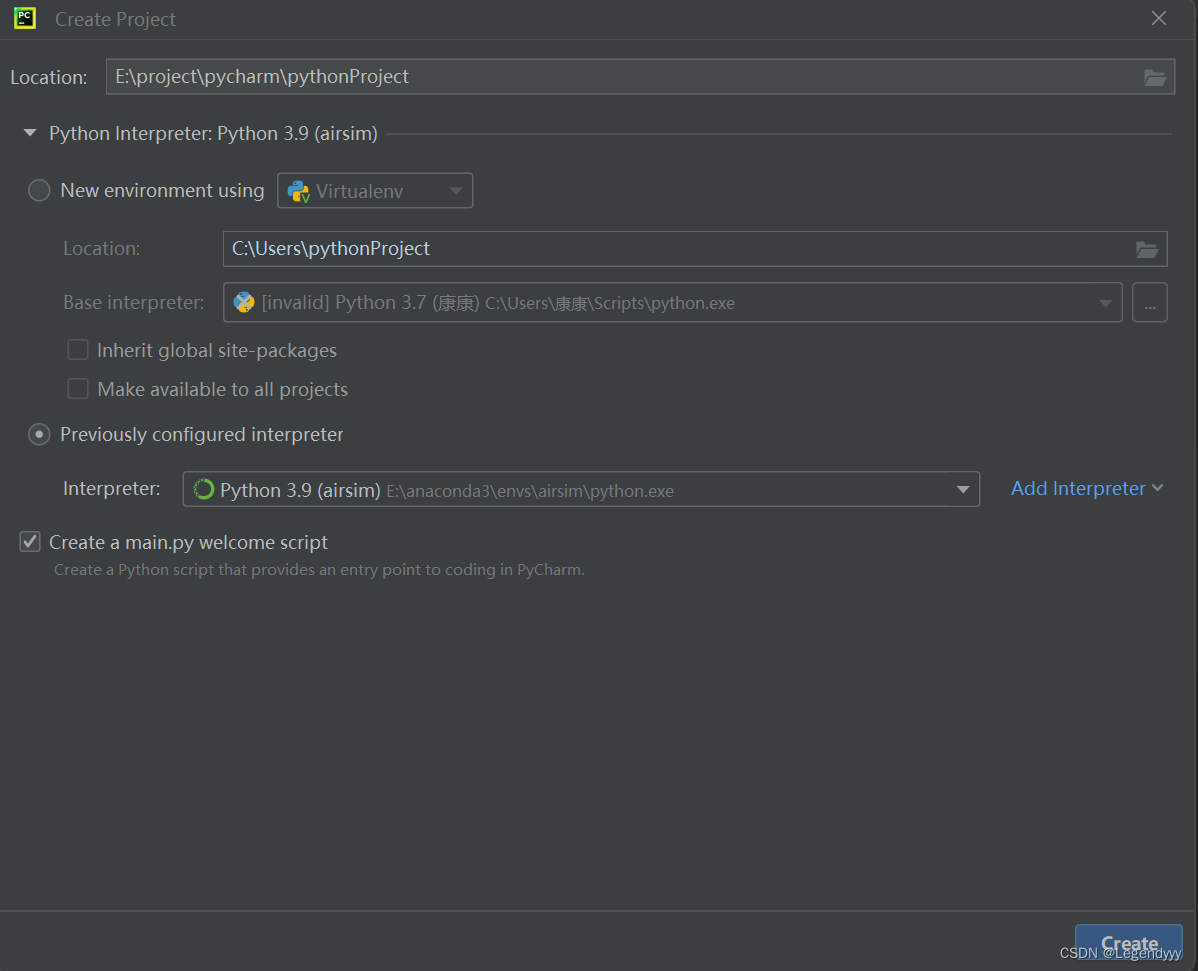
Task: Click the invalid Python 3.7 interpreter icon
Action: point(244,303)
